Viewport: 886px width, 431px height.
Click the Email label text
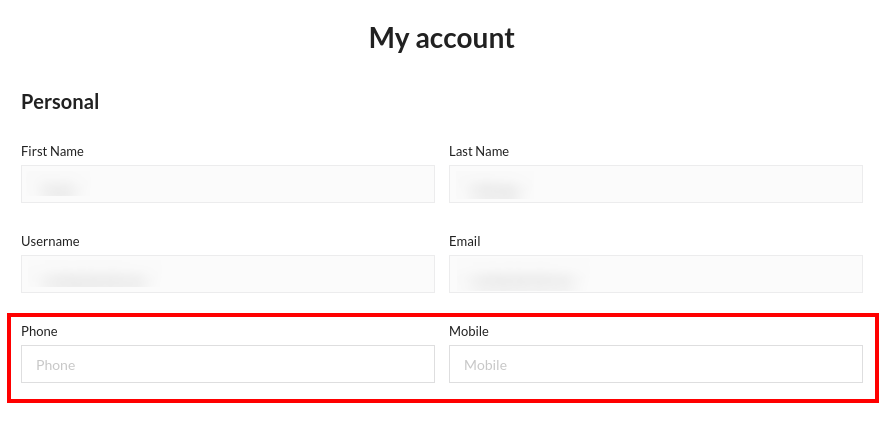pyautogui.click(x=464, y=241)
